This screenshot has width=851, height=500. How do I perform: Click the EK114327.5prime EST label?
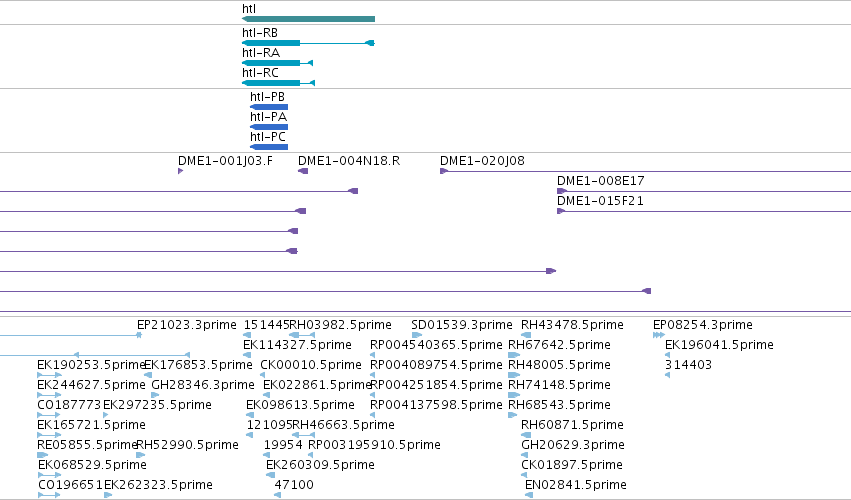[297, 345]
